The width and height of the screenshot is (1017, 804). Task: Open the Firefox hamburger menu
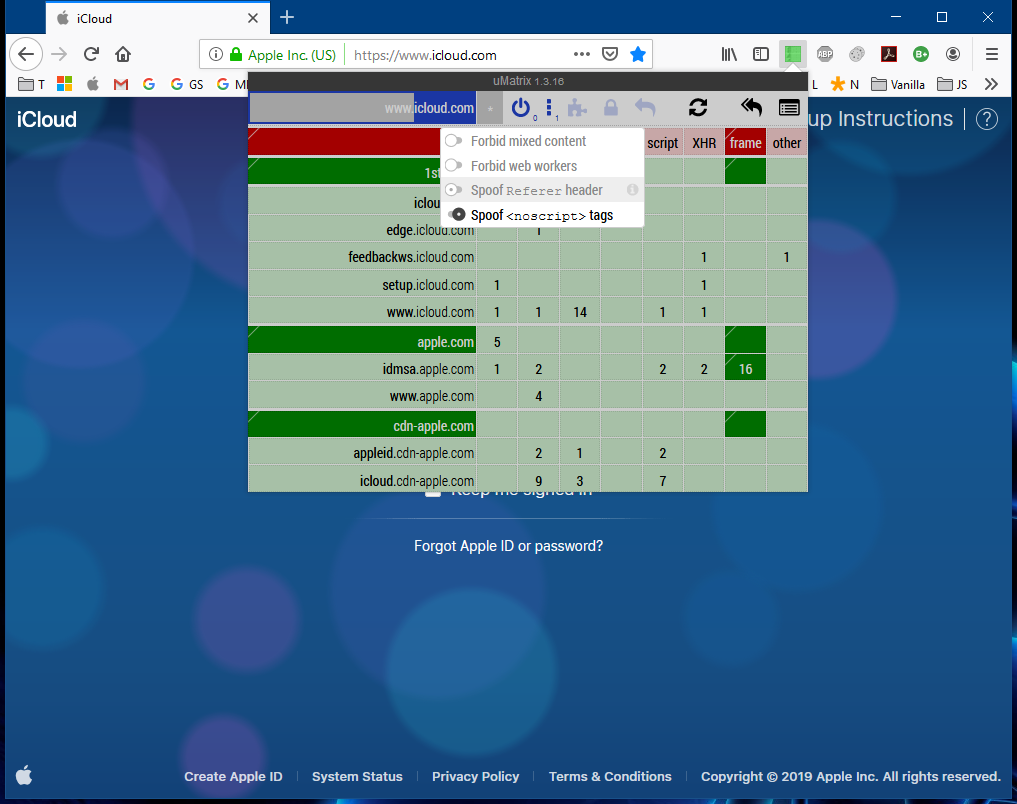point(991,55)
